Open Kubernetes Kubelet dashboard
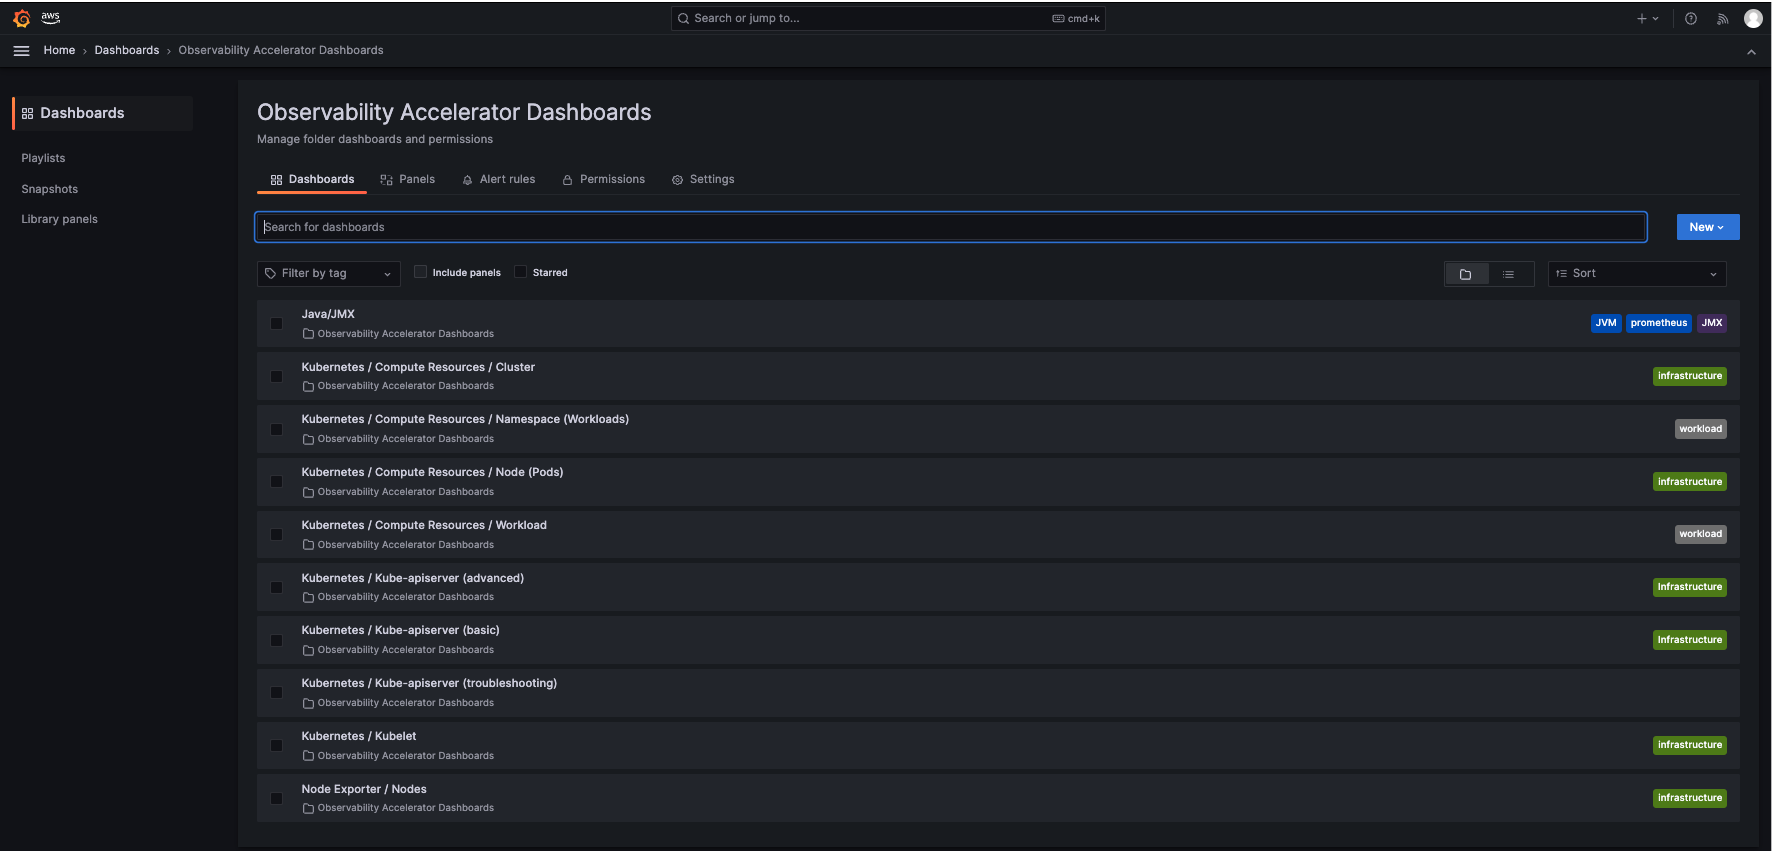 click(x=359, y=736)
